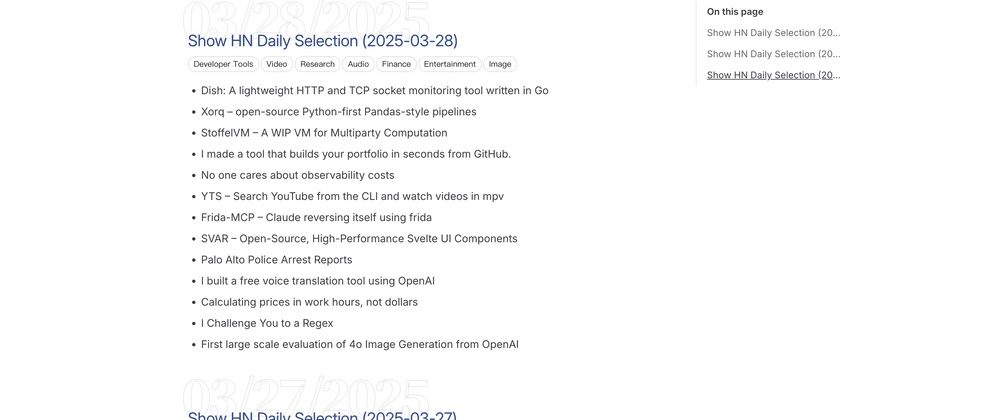Open the Xorq Pandas-style pipelines entry
The image size is (1000, 420).
339,112
